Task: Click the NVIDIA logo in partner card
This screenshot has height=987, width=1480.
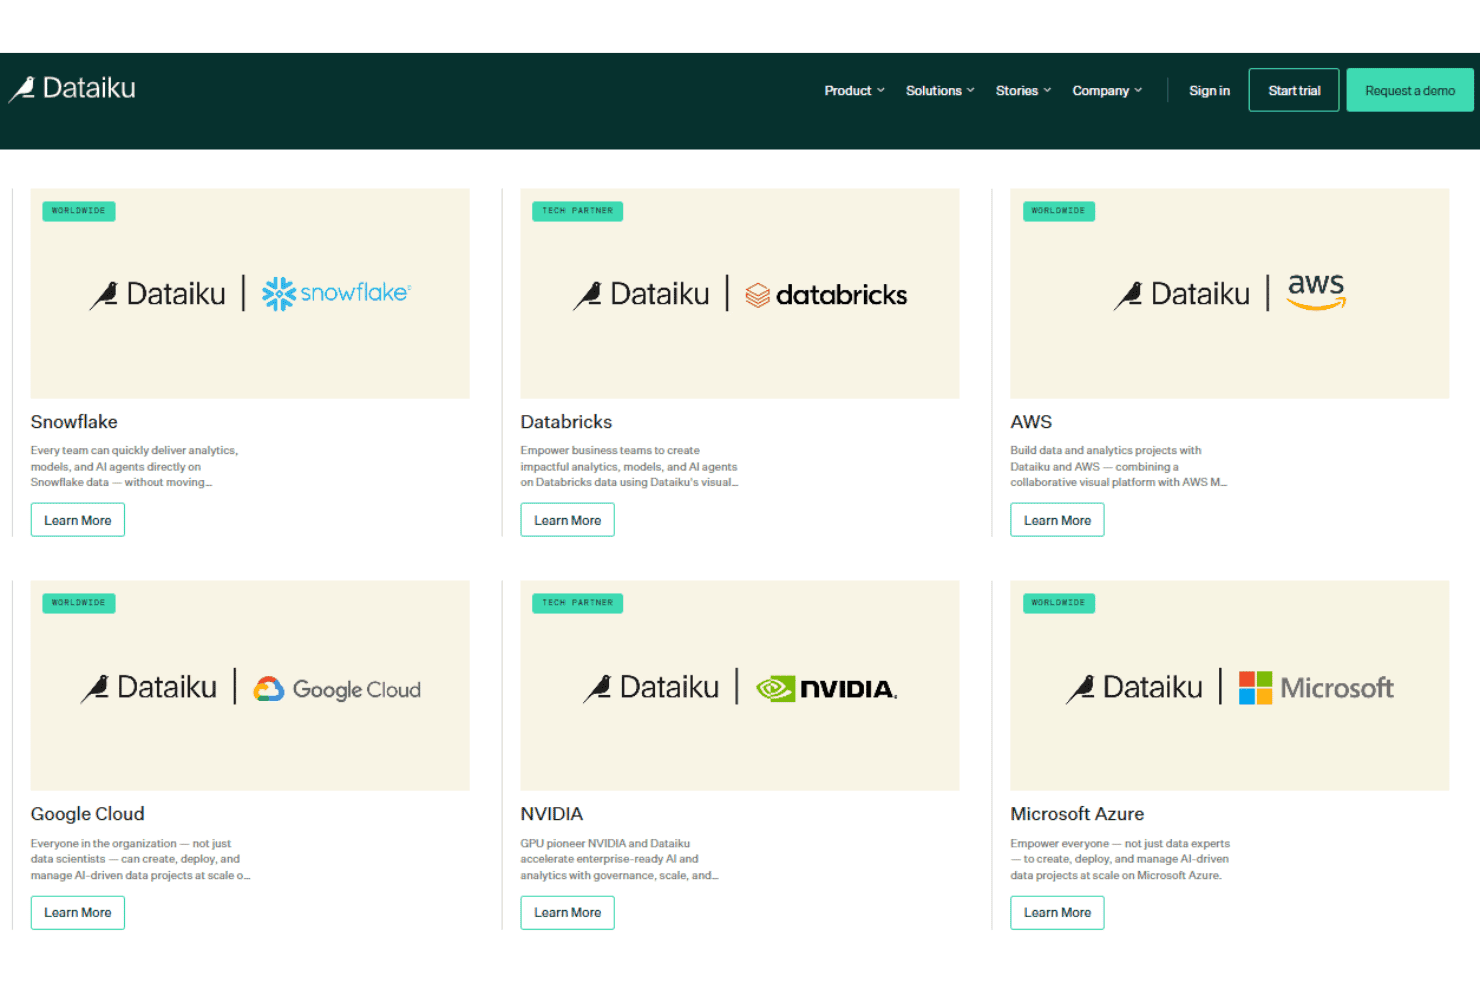Action: (826, 688)
